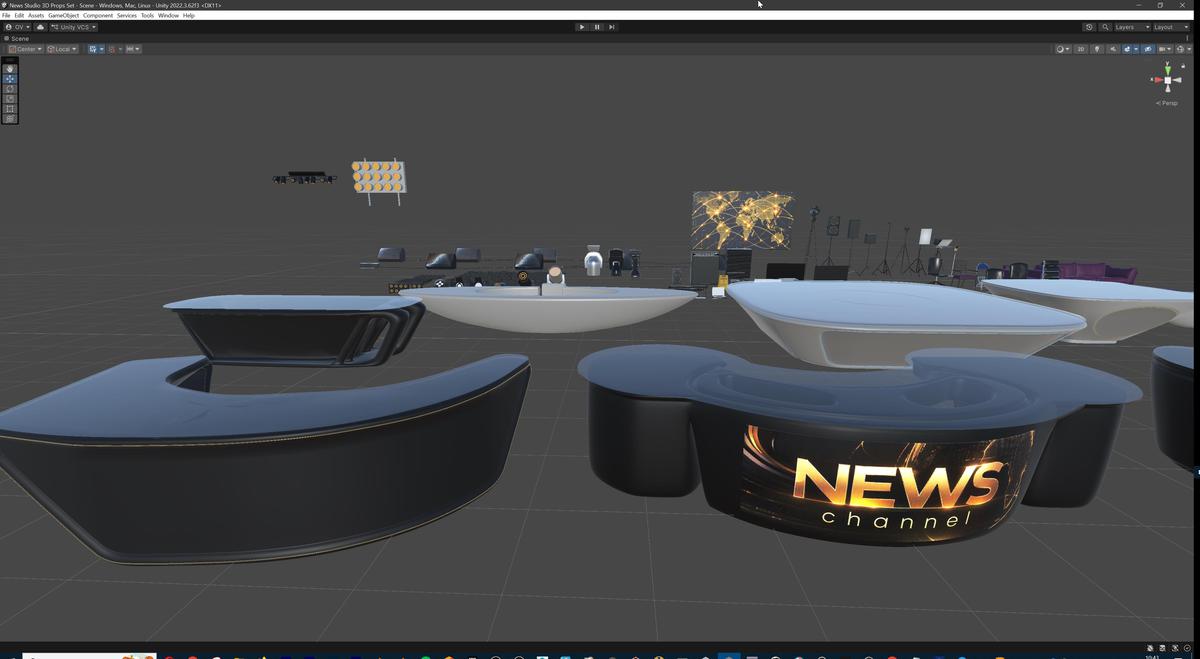Open the Component menu
Screen dimensions: 1200x659
click(x=98, y=15)
